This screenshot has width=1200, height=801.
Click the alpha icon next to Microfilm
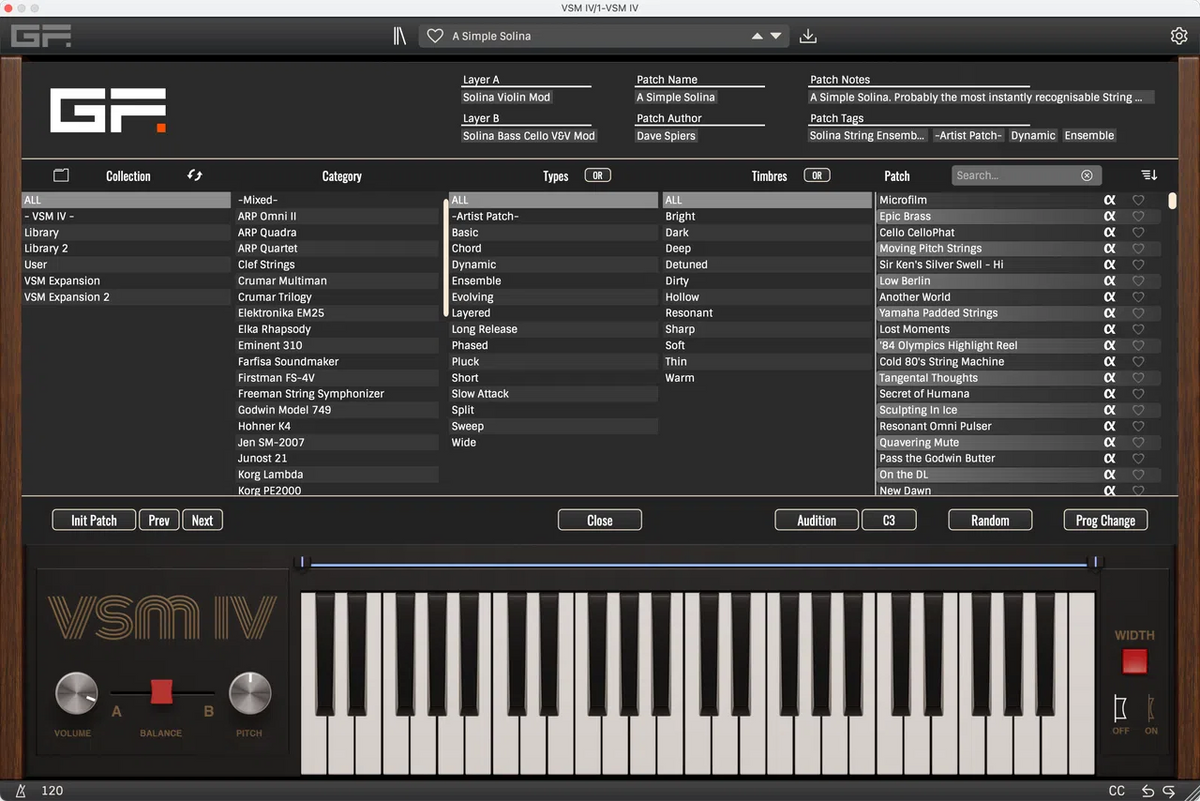coord(1110,199)
